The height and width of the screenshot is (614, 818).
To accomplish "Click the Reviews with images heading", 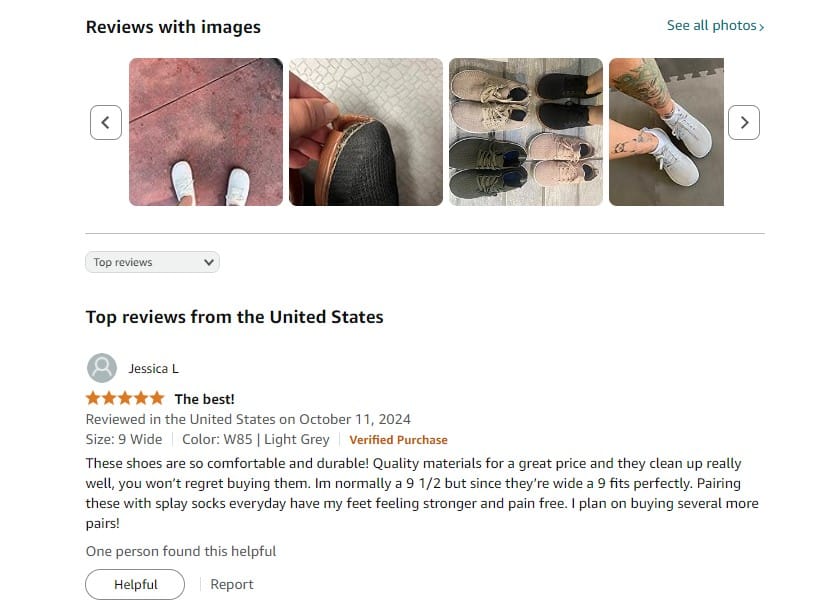I will coord(173,27).
